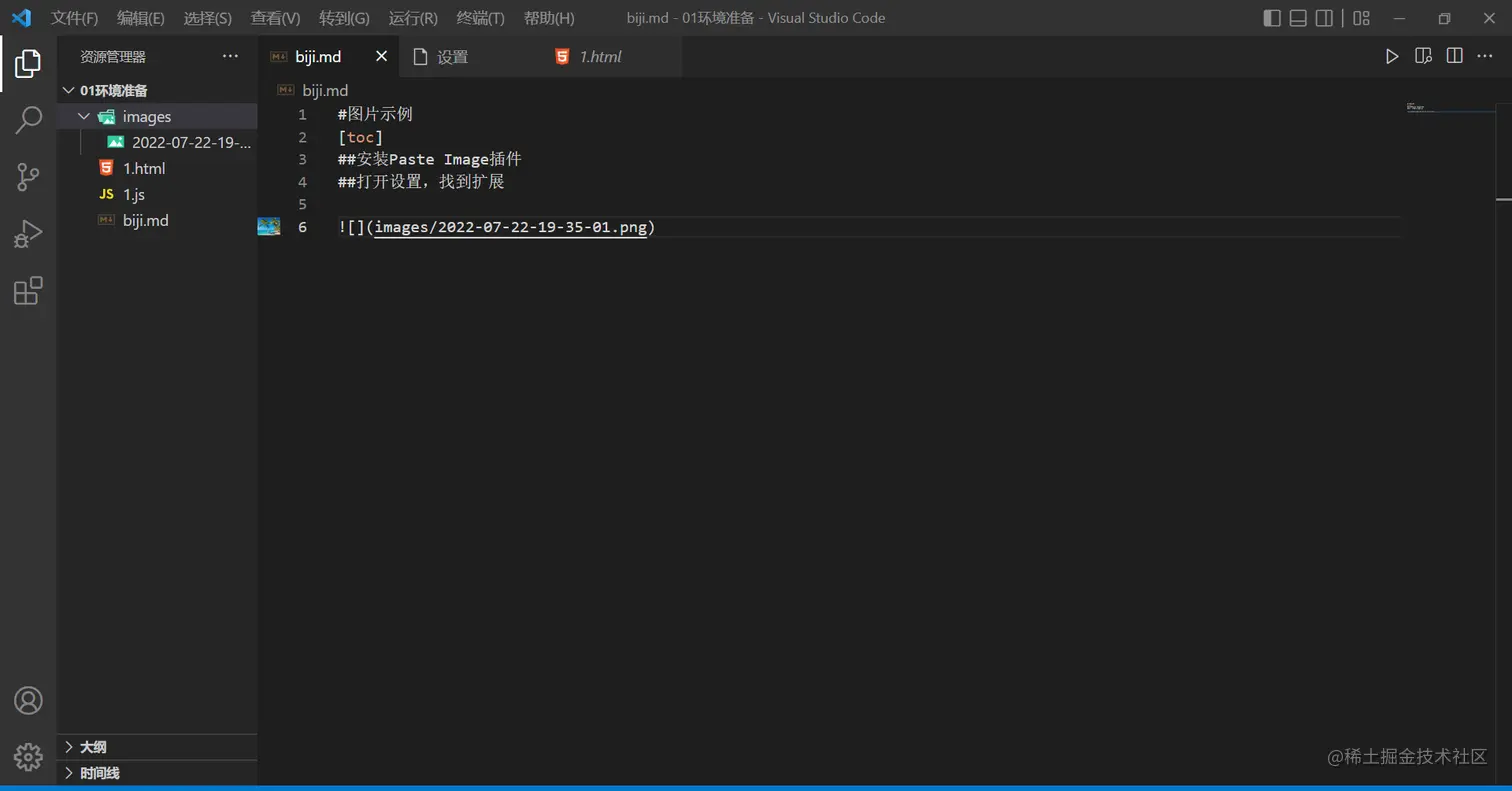The image size is (1512, 791).
Task: Click the image preview thumbnail beside line 6
Action: pos(269,227)
